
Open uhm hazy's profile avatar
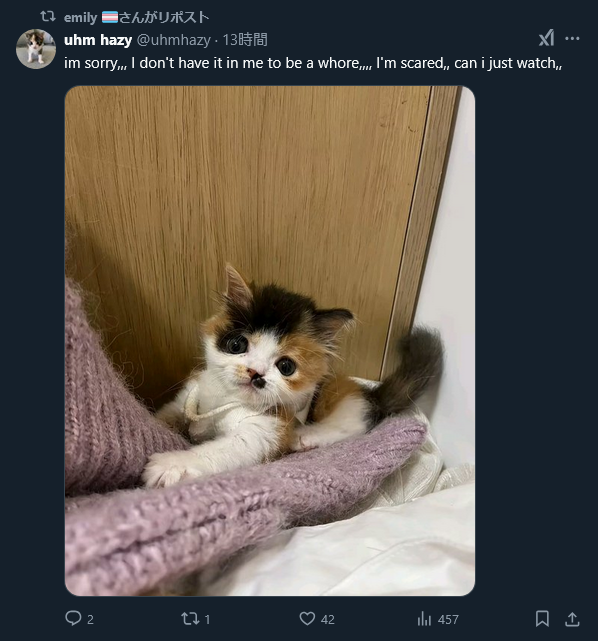36,49
